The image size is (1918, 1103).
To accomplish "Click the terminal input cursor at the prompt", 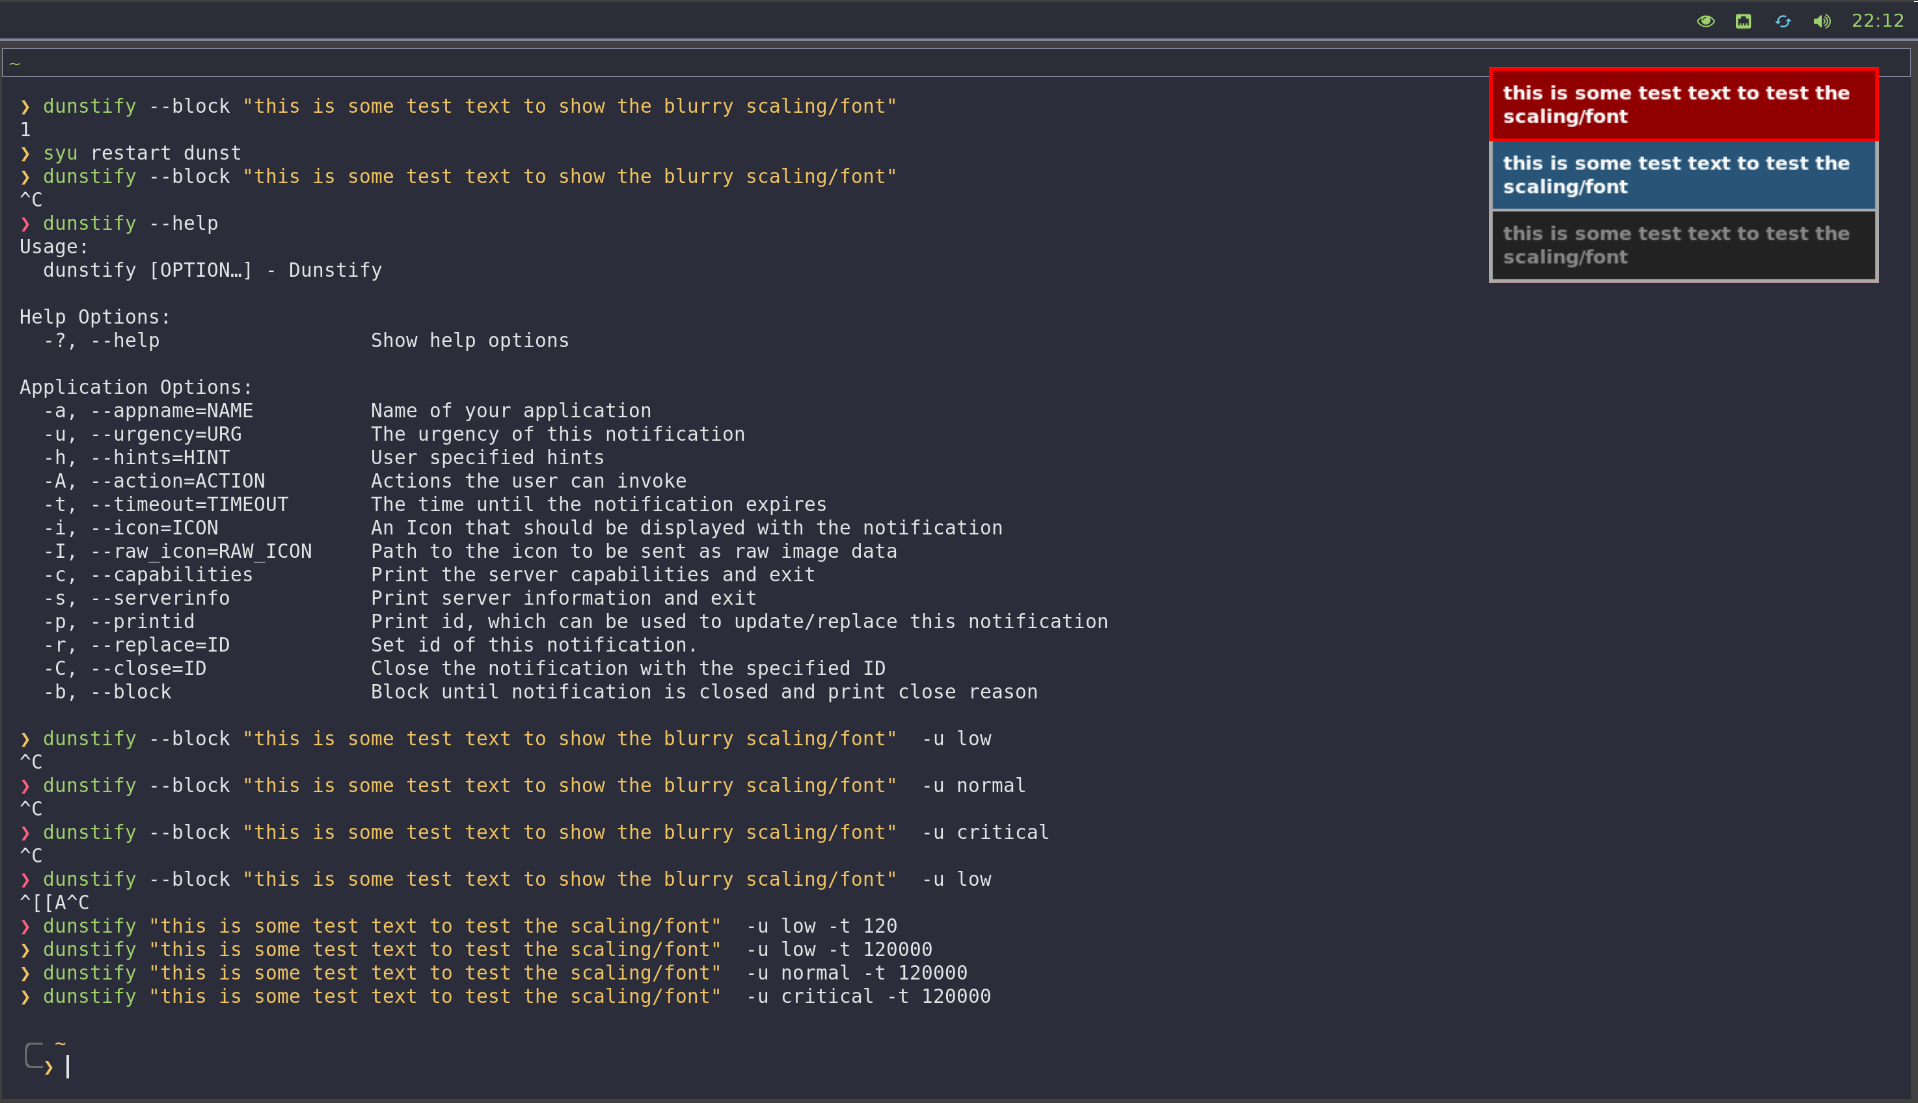I will click(x=68, y=1064).
